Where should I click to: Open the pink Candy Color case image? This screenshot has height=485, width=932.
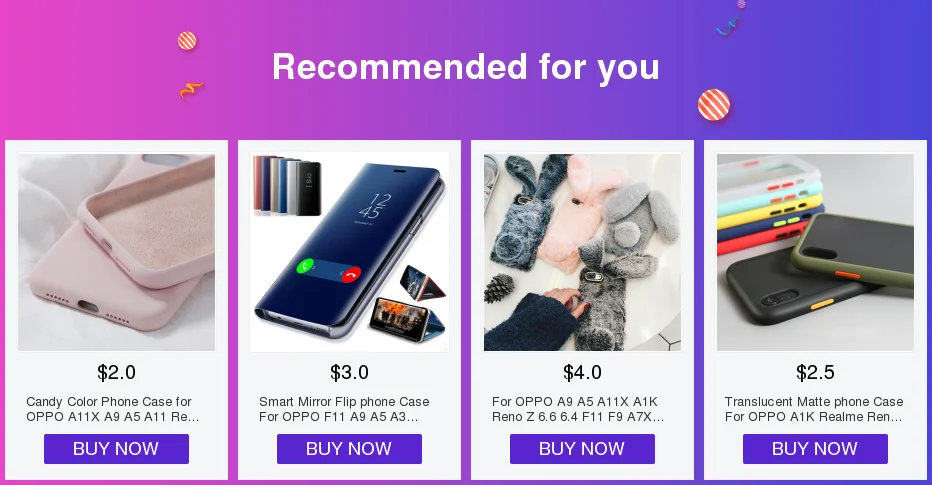116,252
